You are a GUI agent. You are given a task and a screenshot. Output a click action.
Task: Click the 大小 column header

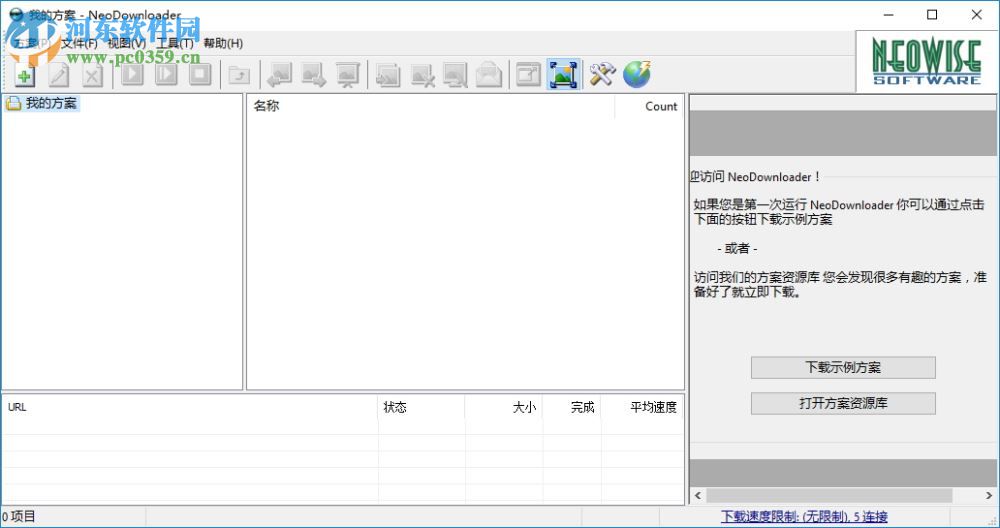[x=504, y=407]
